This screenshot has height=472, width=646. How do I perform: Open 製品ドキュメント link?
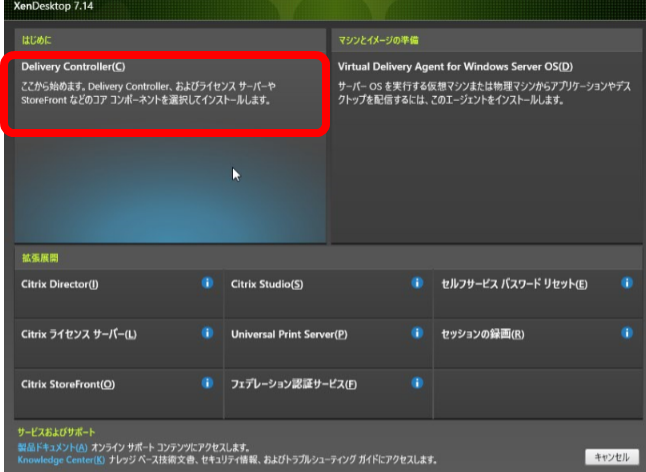point(52,447)
